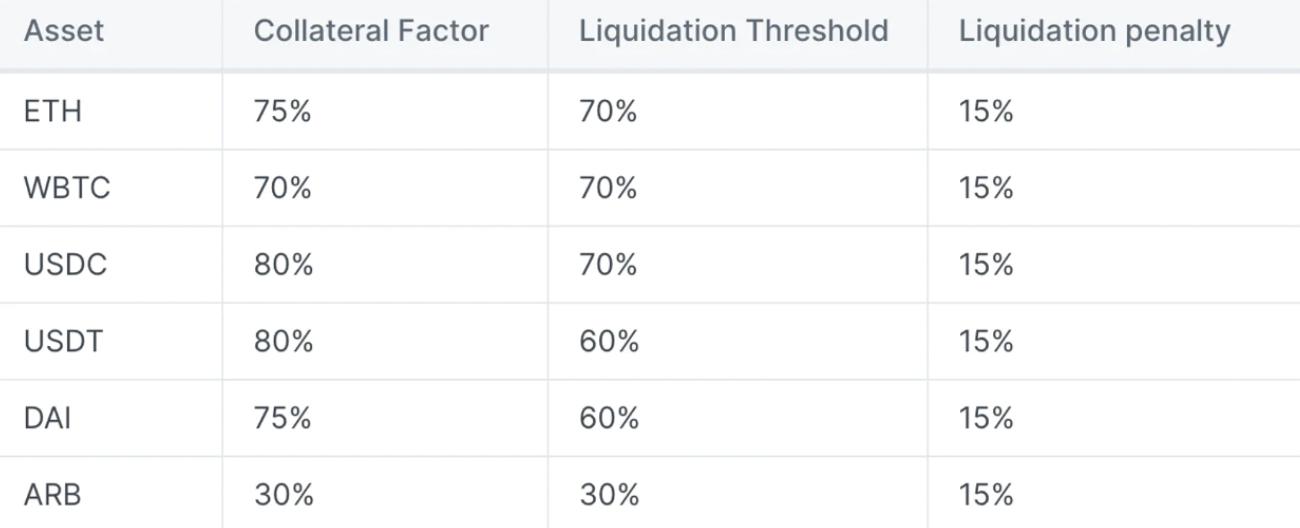Viewport: 1300px width, 528px height.
Task: Select the ETH asset cell
Action: click(52, 111)
